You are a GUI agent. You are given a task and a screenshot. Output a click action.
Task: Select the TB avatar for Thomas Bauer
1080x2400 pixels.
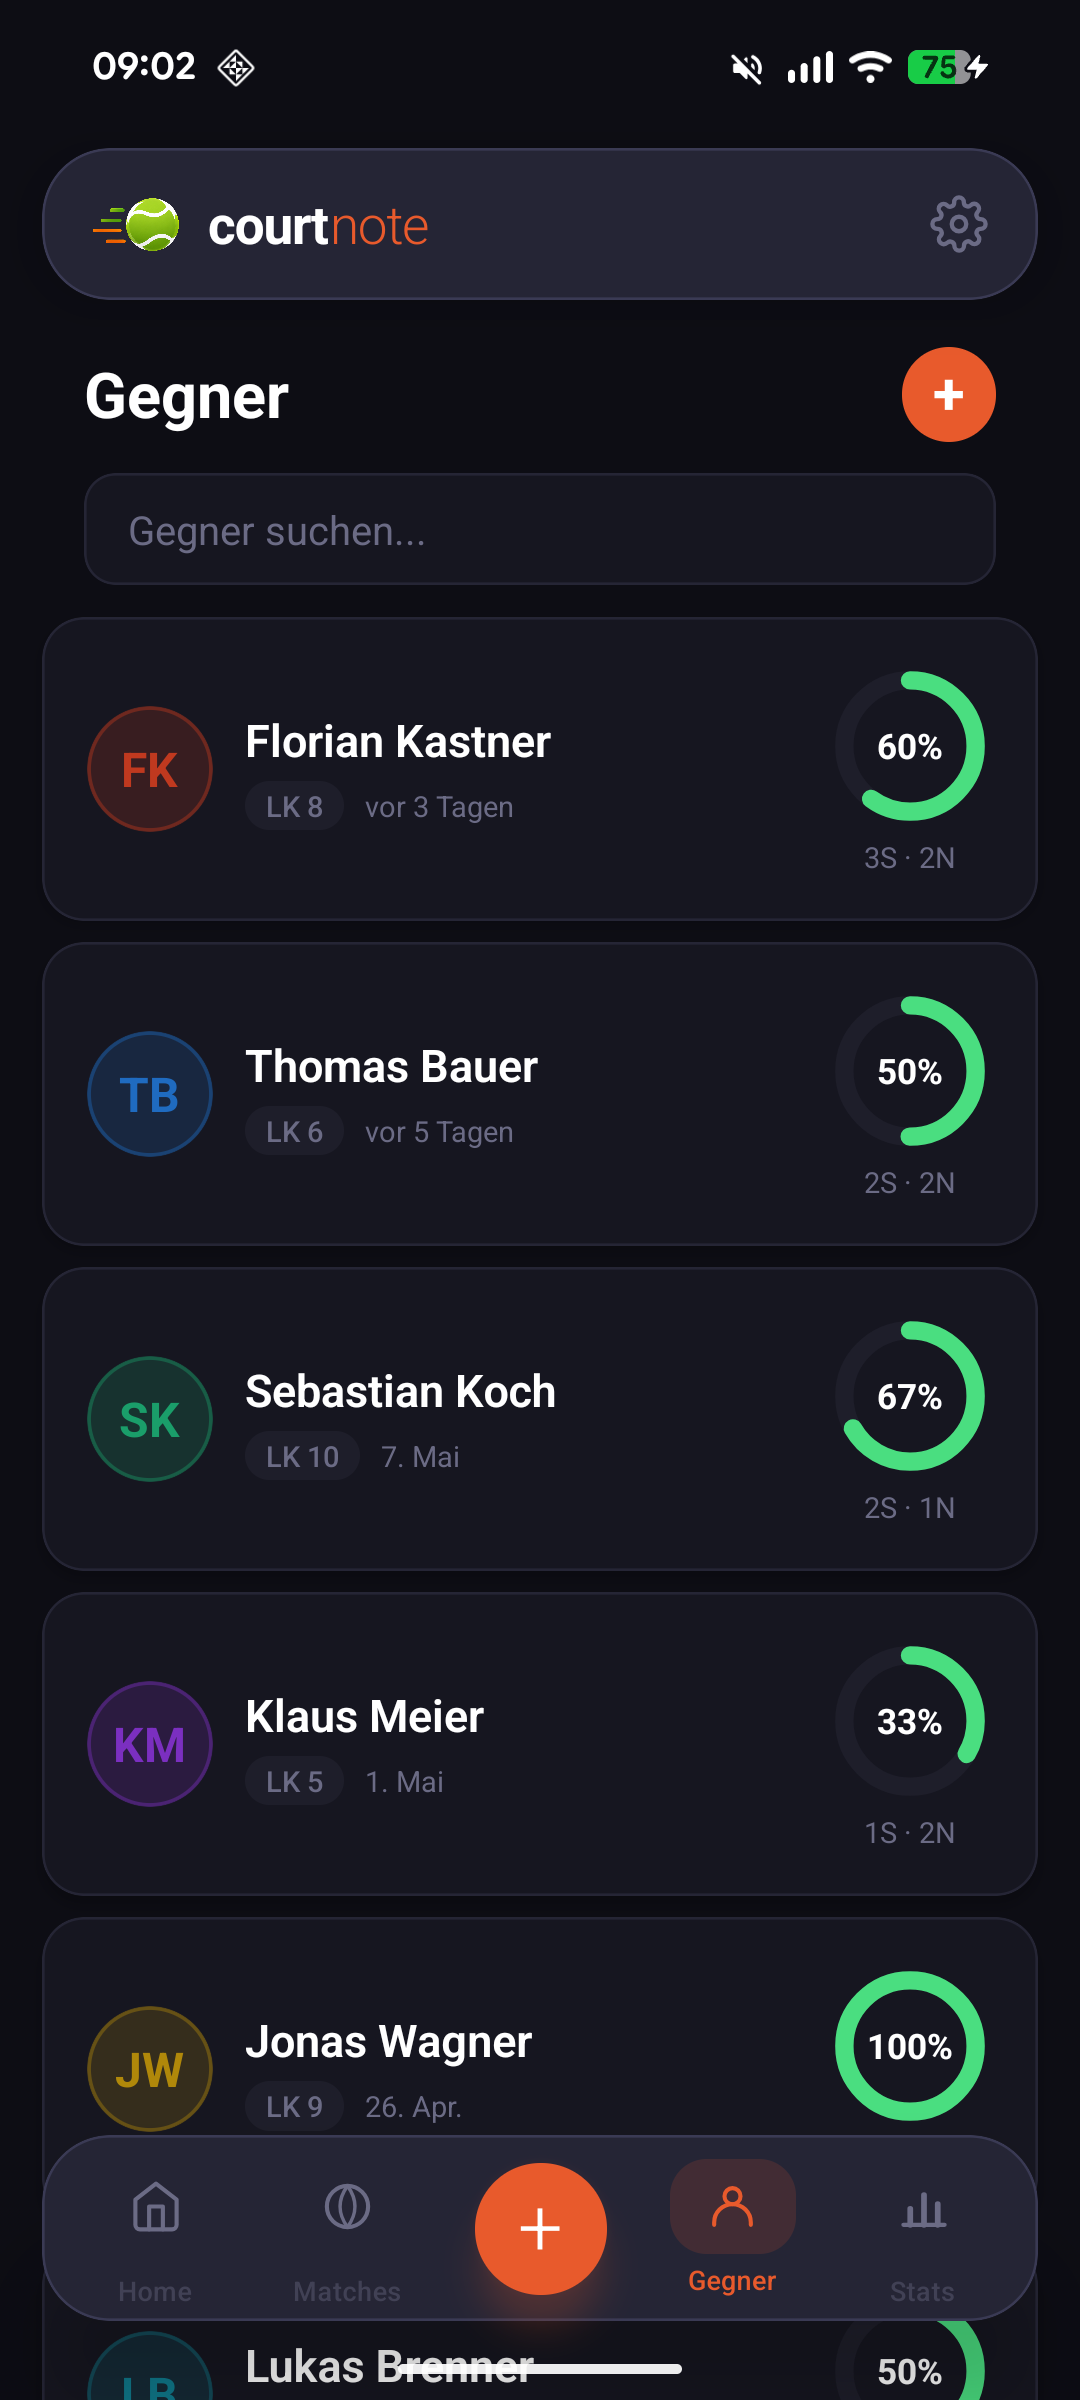point(150,1094)
